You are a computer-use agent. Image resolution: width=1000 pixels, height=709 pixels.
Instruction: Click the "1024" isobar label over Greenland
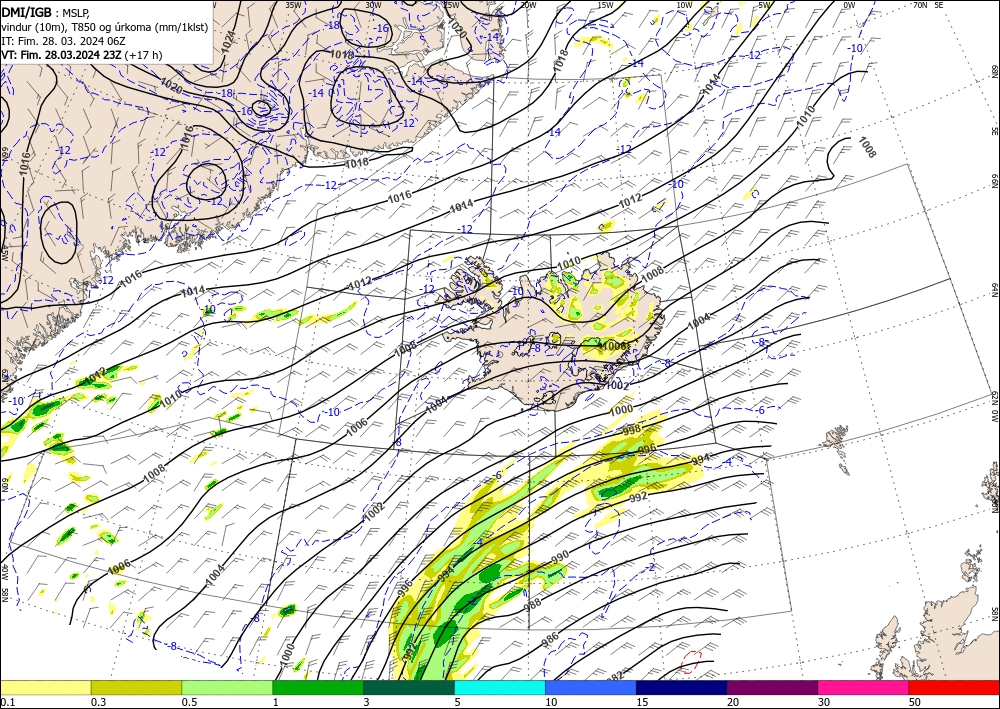pos(228,42)
